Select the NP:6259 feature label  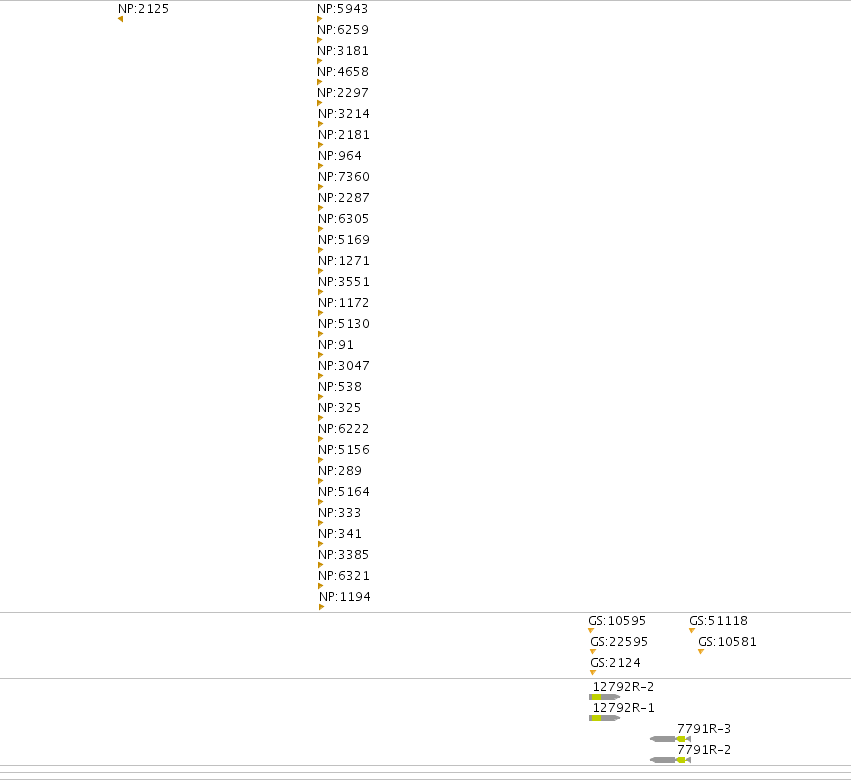pos(343,30)
